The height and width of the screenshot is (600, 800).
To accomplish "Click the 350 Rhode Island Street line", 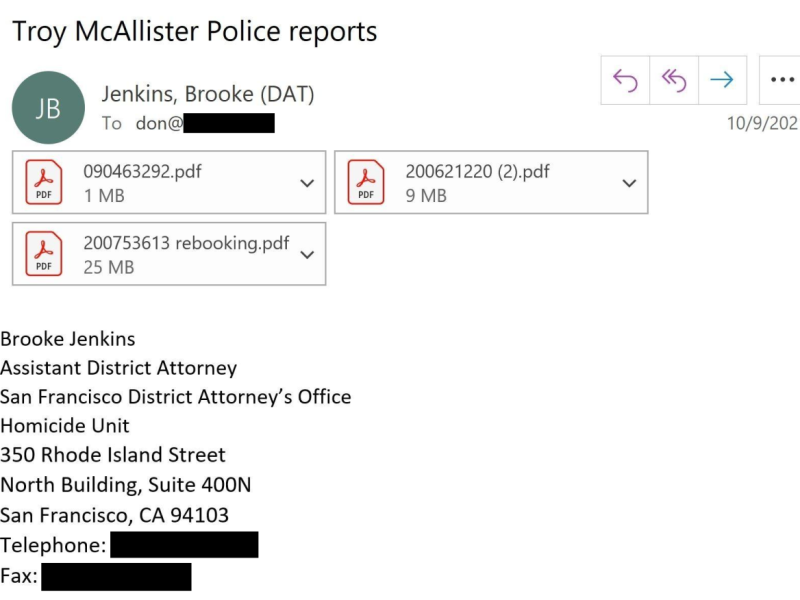I will coord(113,455).
